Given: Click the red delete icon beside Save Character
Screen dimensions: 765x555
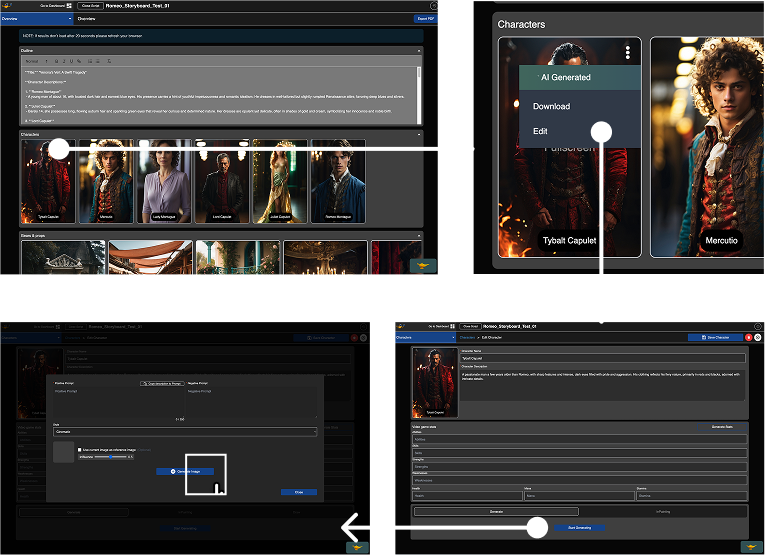Looking at the screenshot, I should tap(749, 338).
